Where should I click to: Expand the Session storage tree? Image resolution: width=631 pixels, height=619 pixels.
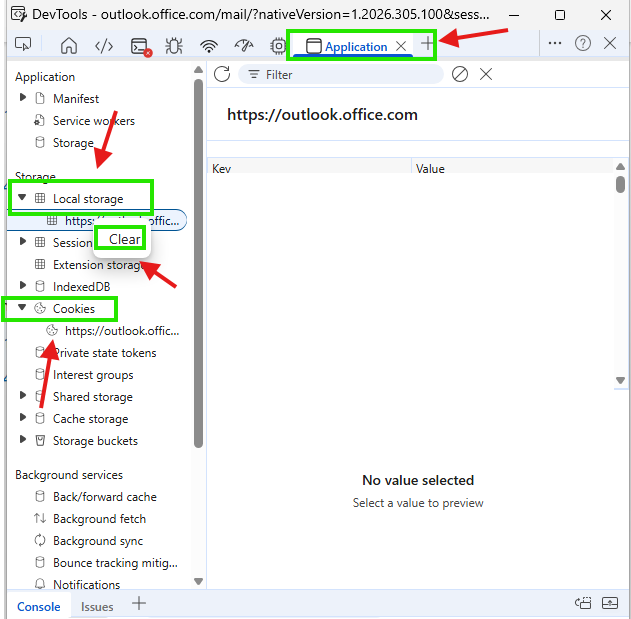point(23,241)
